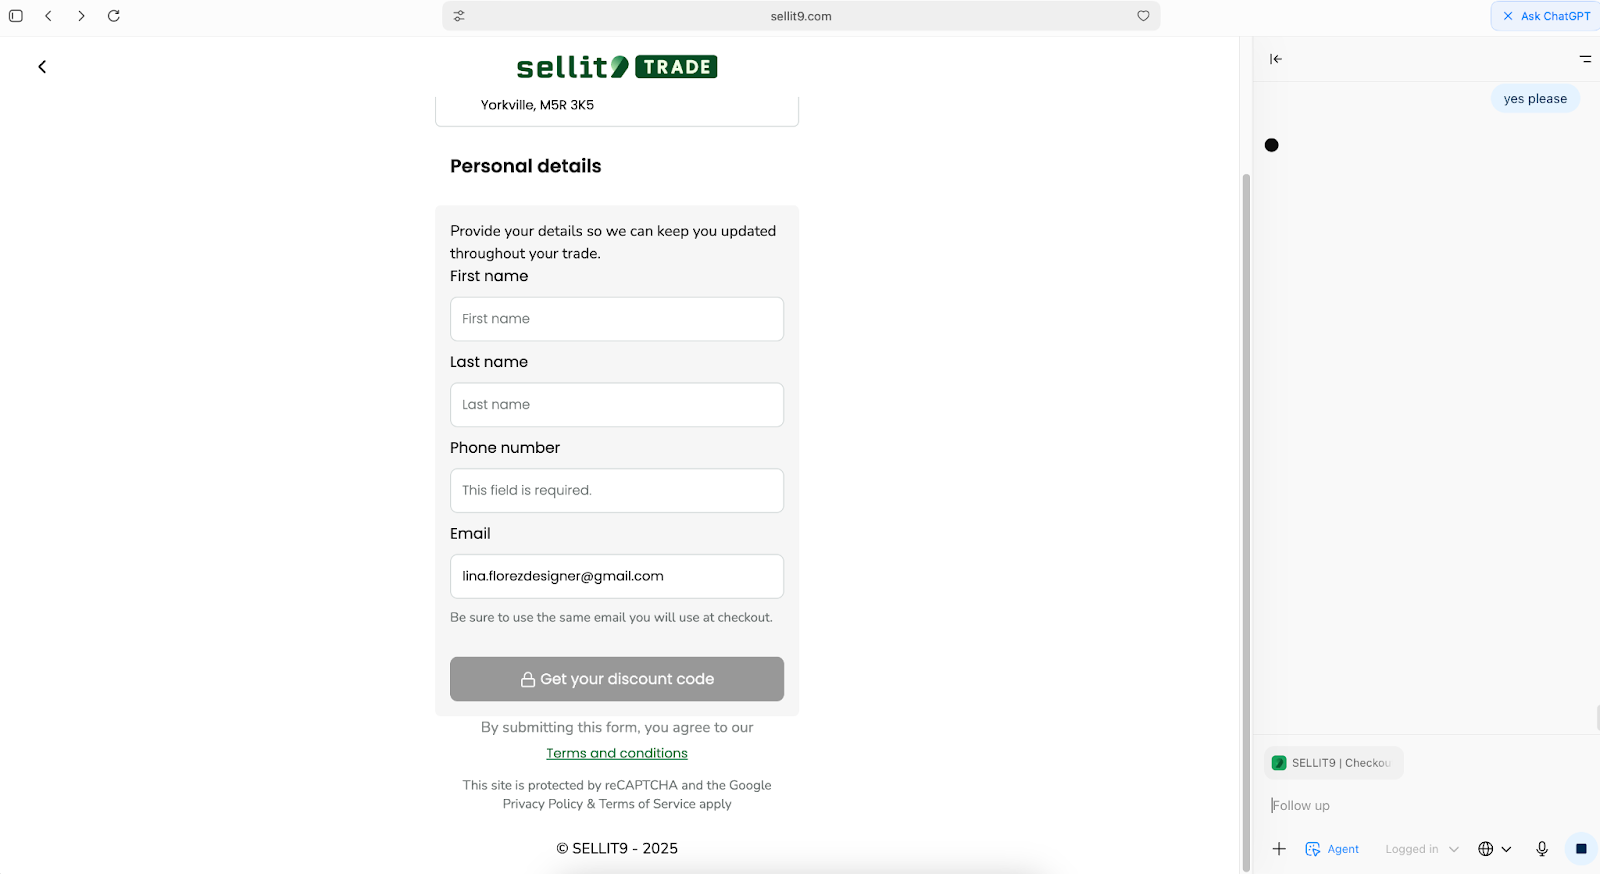The width and height of the screenshot is (1600, 874).
Task: Expand the Logged in dropdown
Action: point(1422,849)
